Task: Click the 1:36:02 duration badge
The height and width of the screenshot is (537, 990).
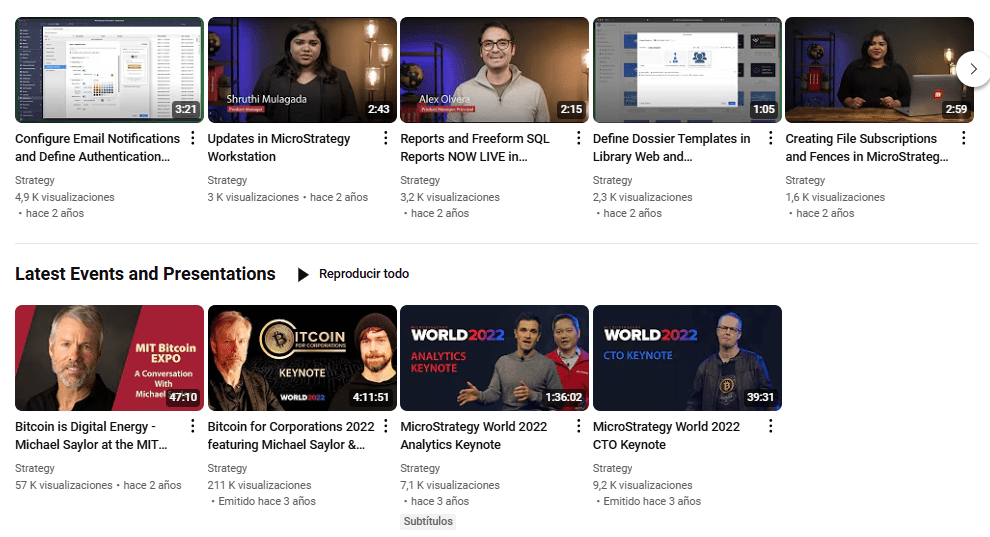Action: [x=564, y=397]
